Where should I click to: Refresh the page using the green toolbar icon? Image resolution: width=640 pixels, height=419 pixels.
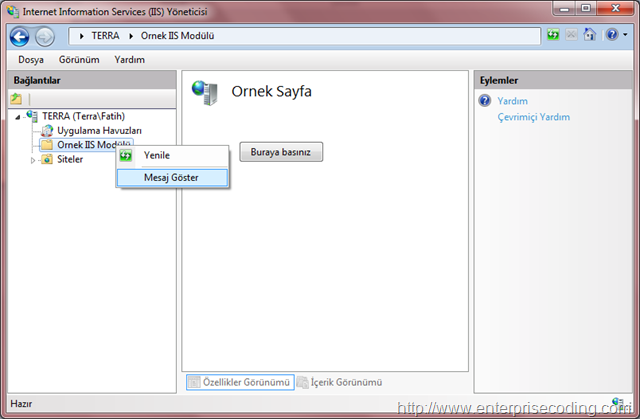553,35
